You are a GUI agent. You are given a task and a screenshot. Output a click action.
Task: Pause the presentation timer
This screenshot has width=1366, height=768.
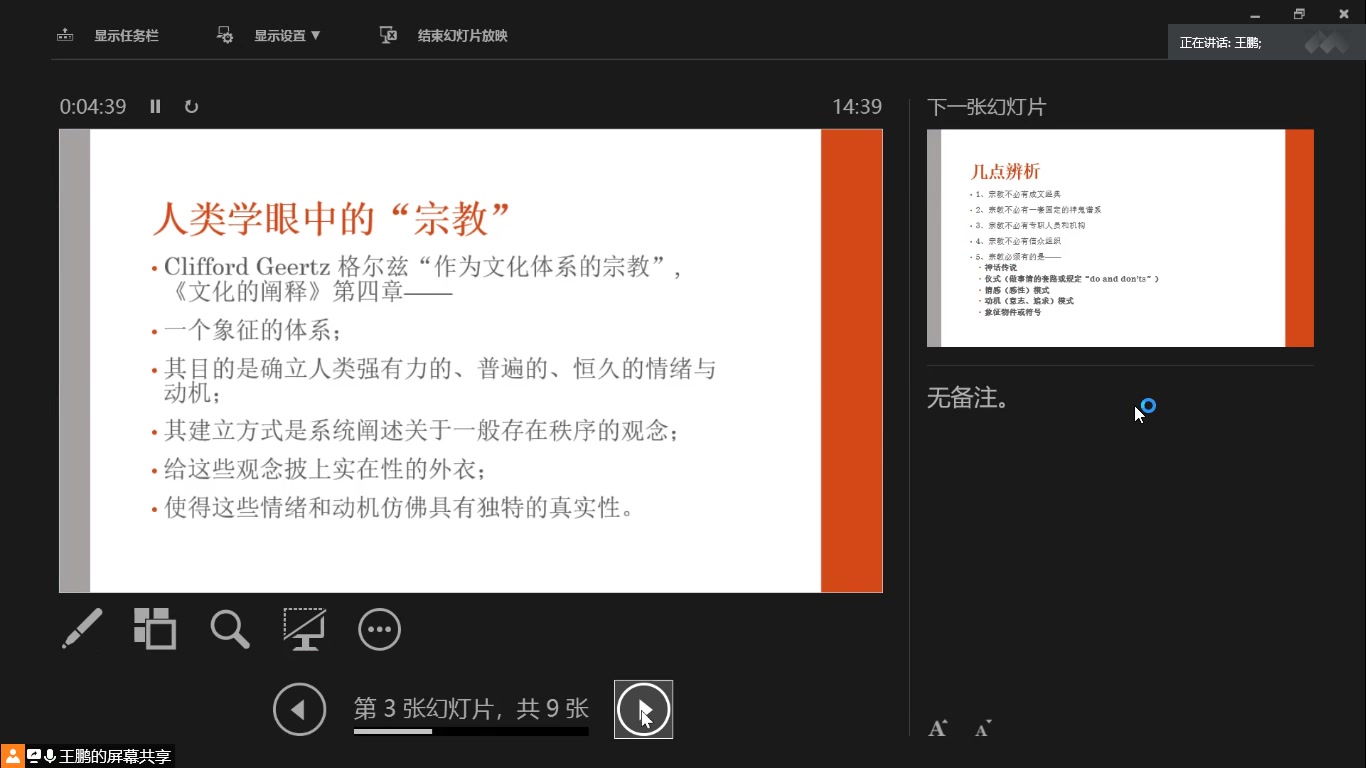click(155, 106)
